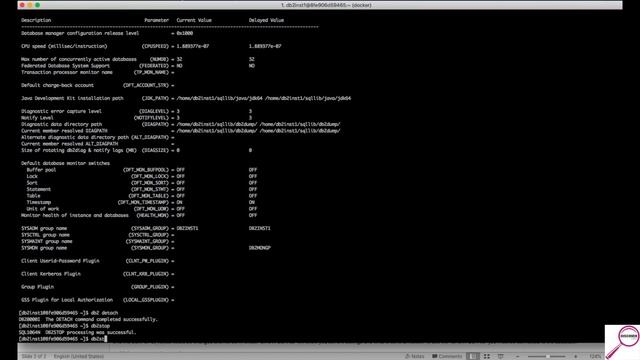The width and height of the screenshot is (640, 360).
Task: Maximize terminal window with green button
Action: 38,5
